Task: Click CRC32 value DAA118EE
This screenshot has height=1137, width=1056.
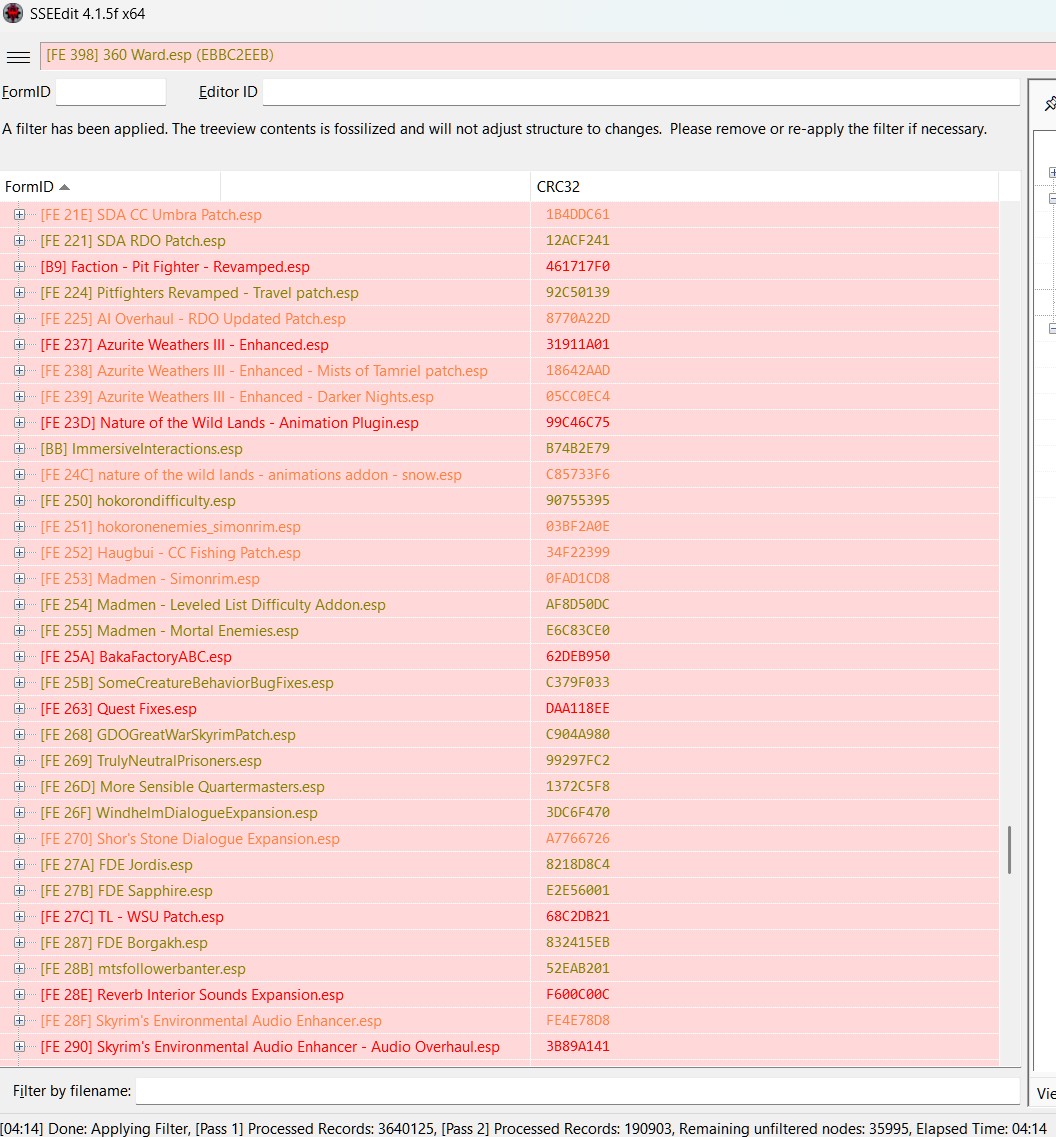Action: (577, 708)
